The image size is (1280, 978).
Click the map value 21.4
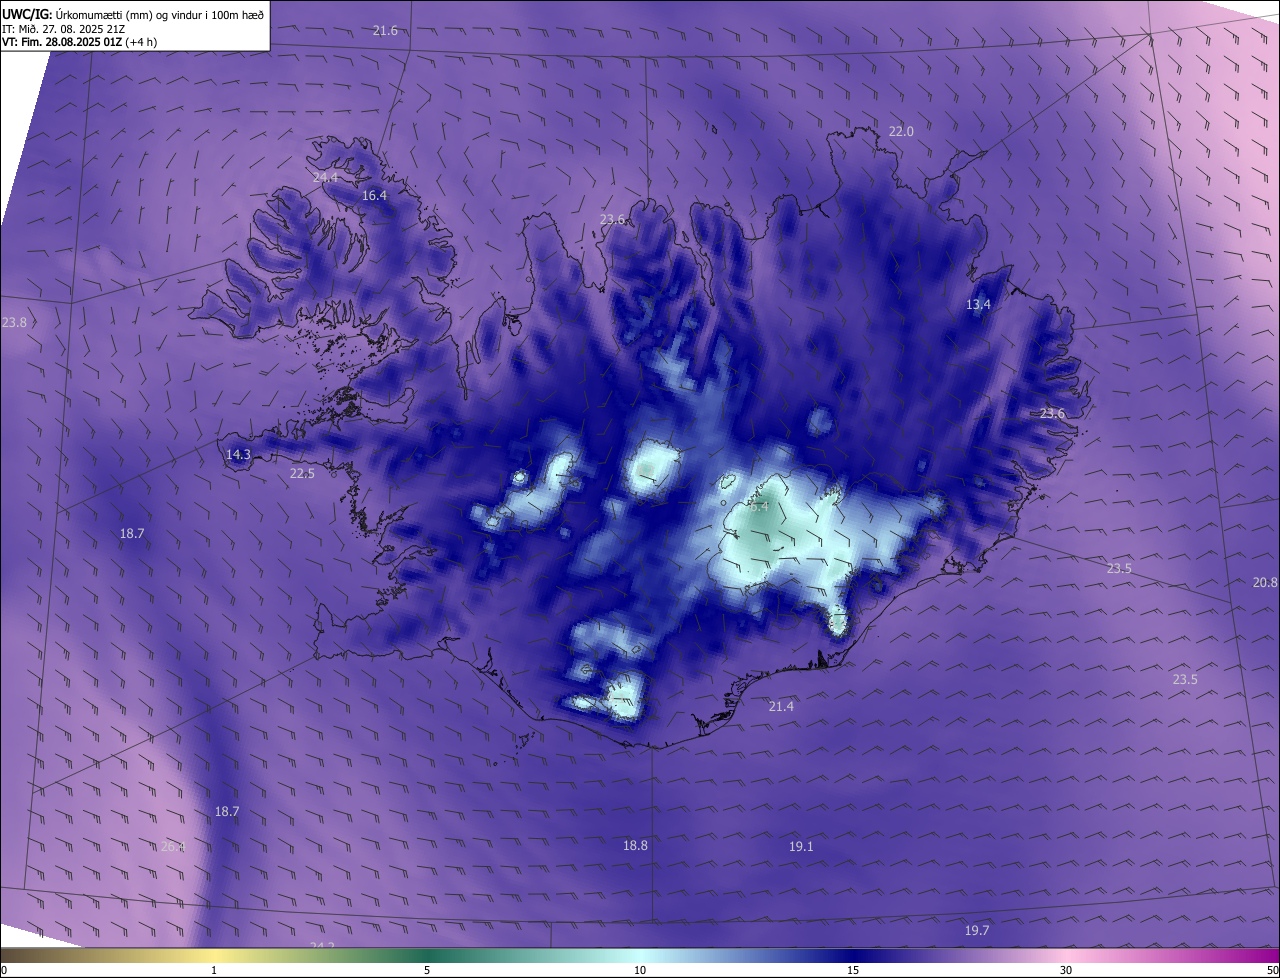click(x=781, y=707)
